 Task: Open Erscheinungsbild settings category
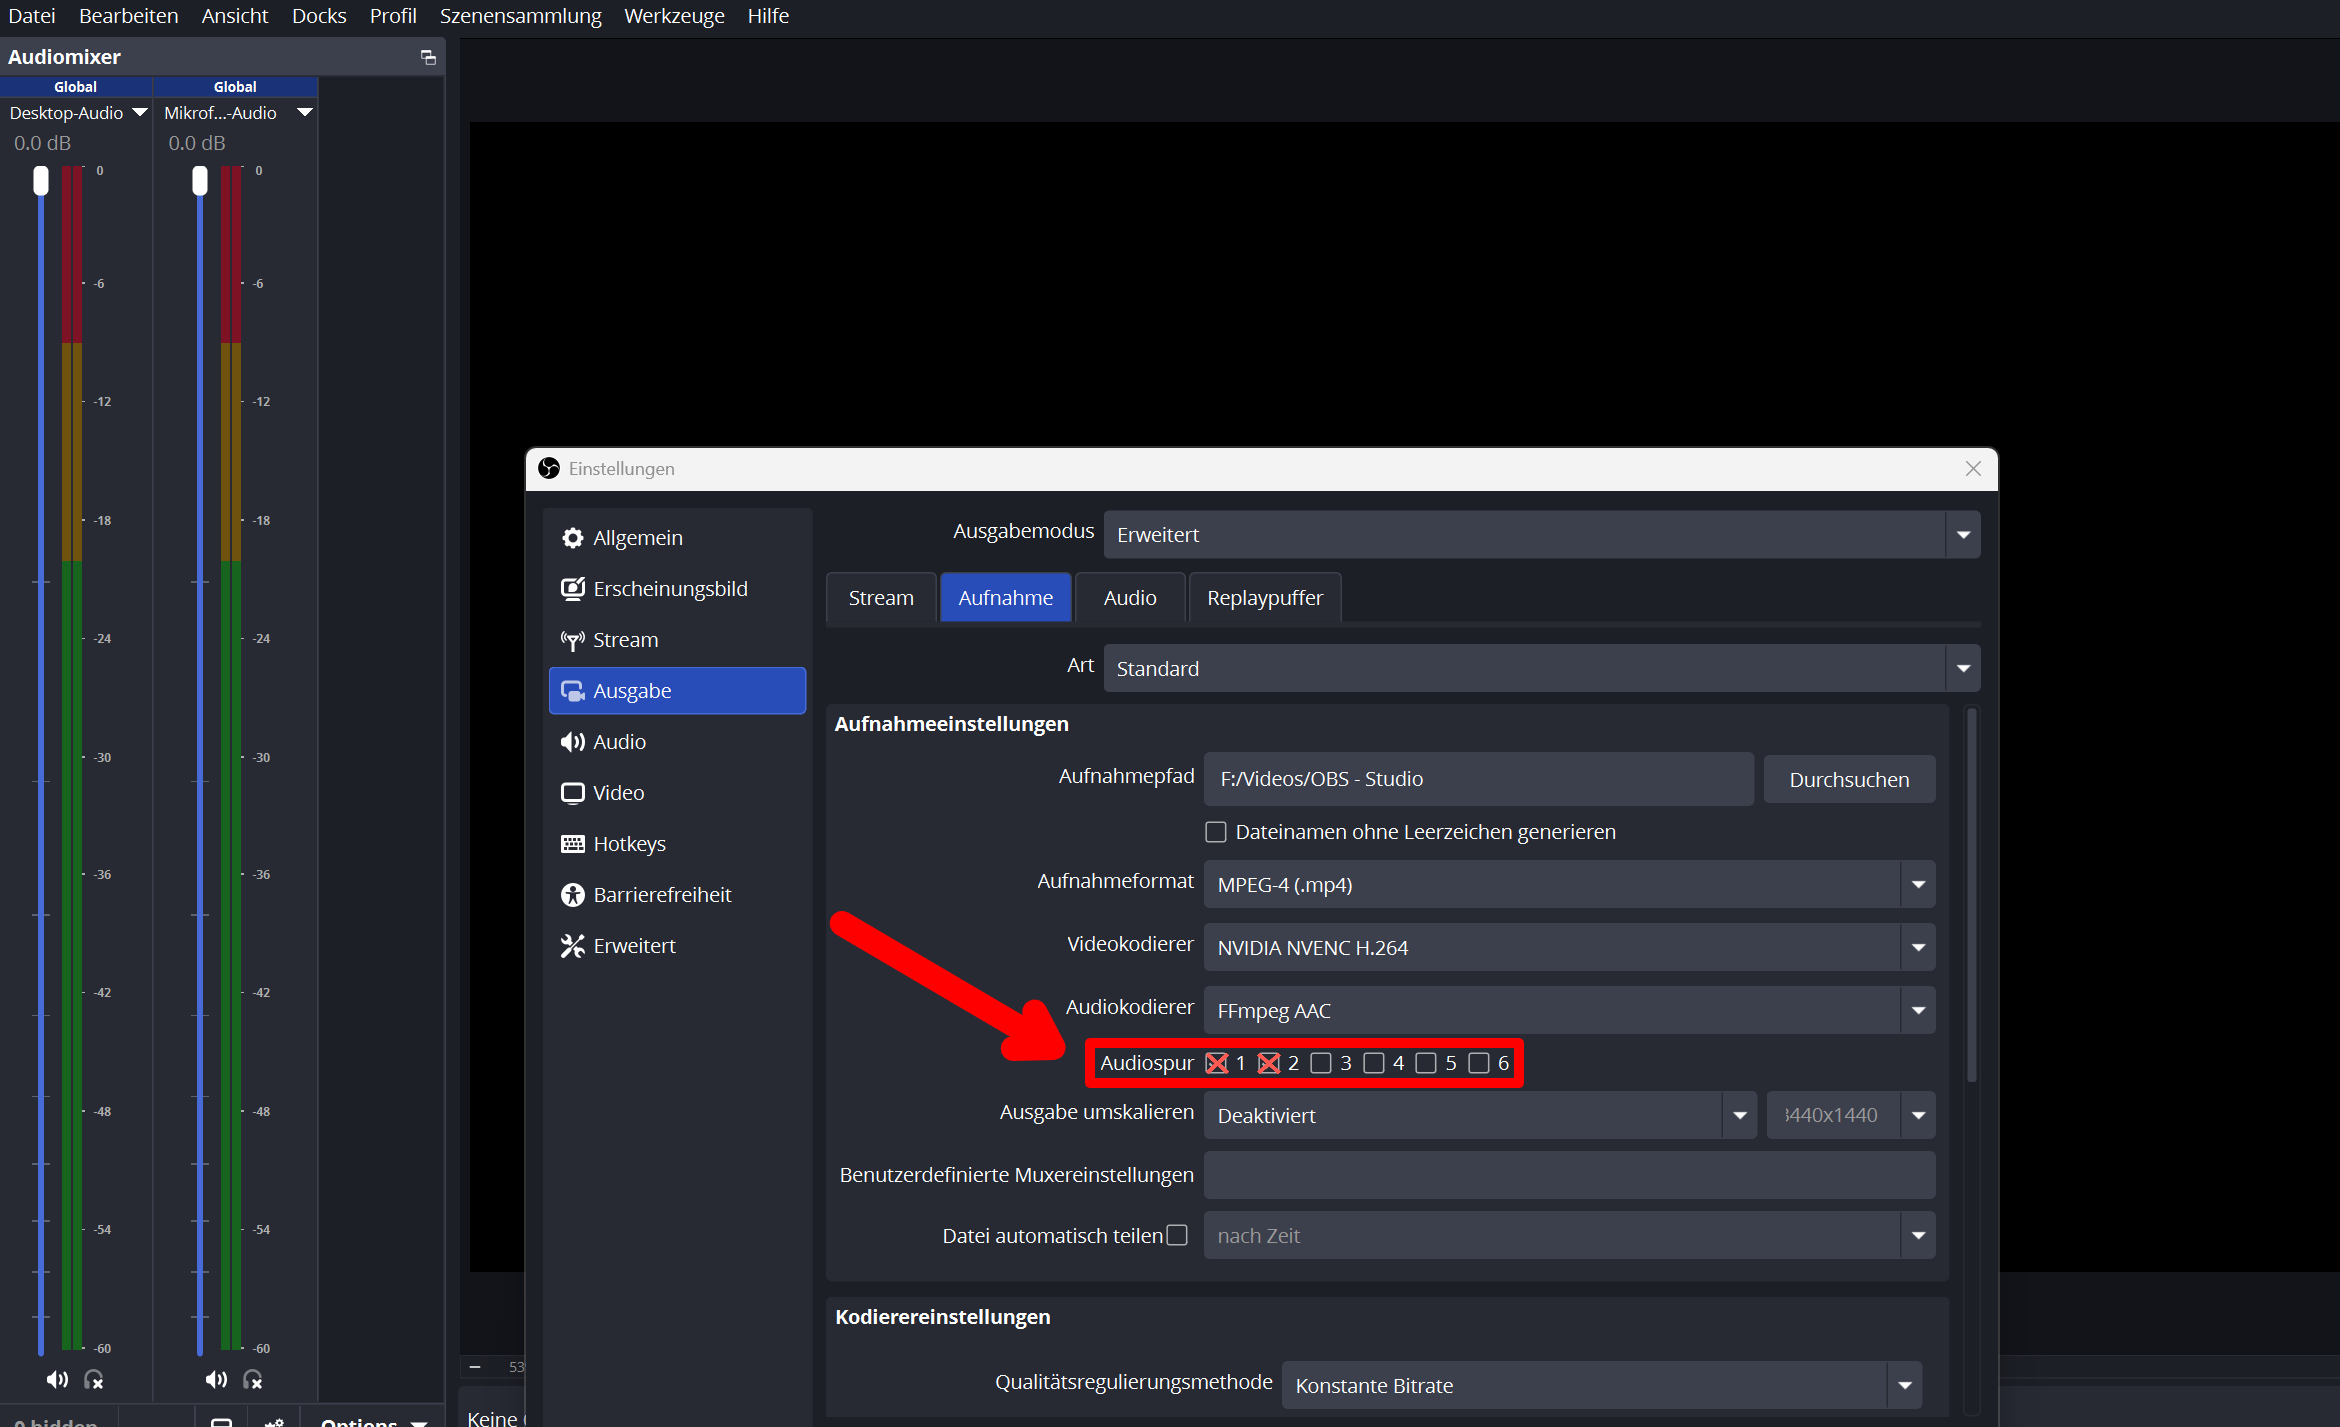click(x=669, y=589)
